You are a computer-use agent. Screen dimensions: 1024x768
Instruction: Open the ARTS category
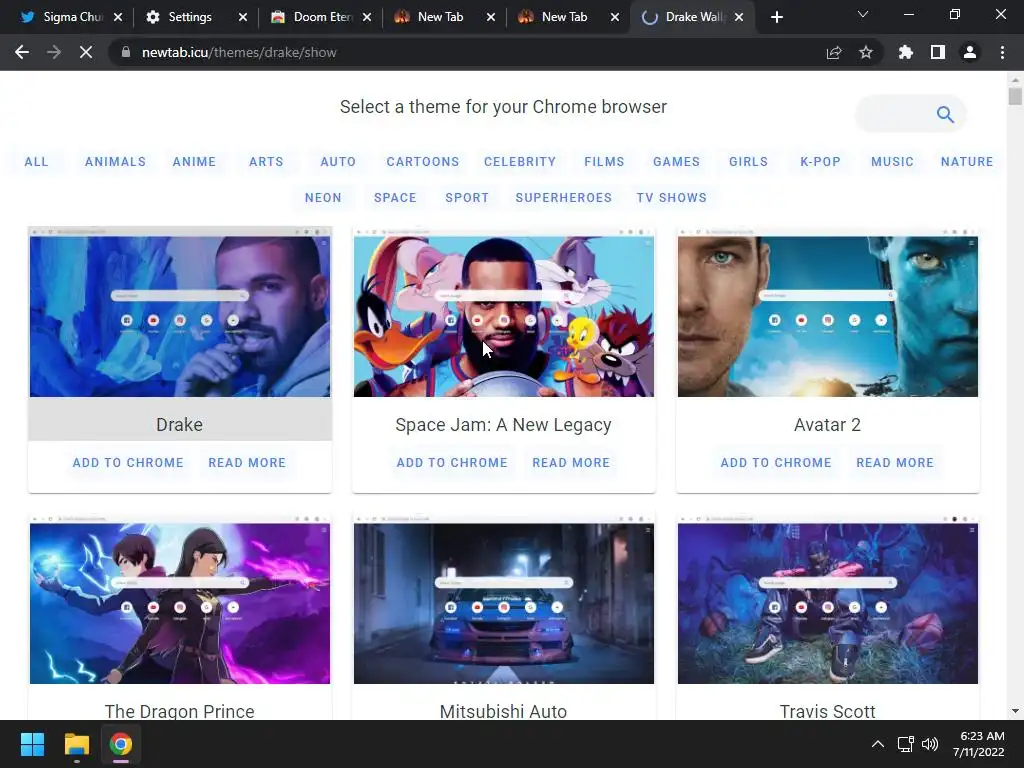point(266,161)
